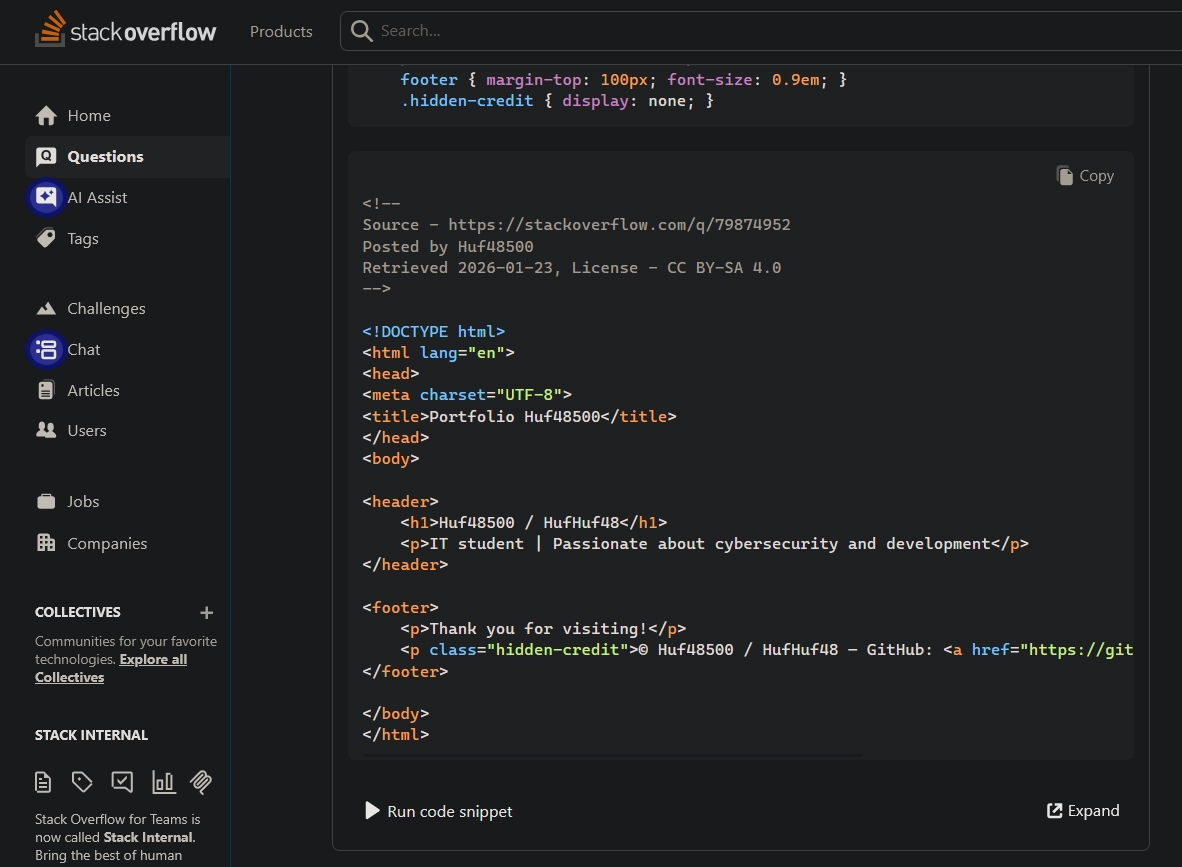The width and height of the screenshot is (1182, 867).
Task: Click the Tags icon in sidebar
Action: (x=46, y=238)
